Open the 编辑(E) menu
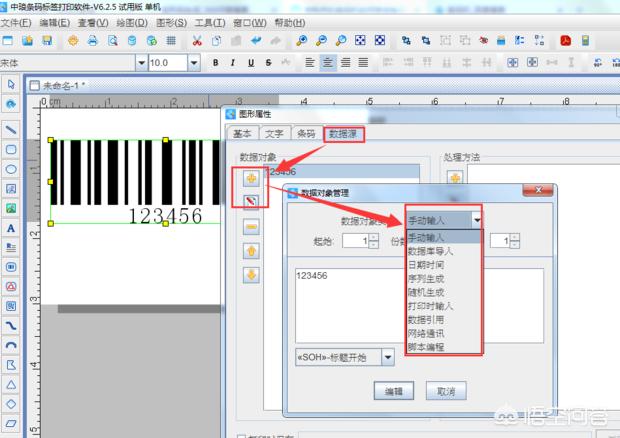 coord(55,23)
